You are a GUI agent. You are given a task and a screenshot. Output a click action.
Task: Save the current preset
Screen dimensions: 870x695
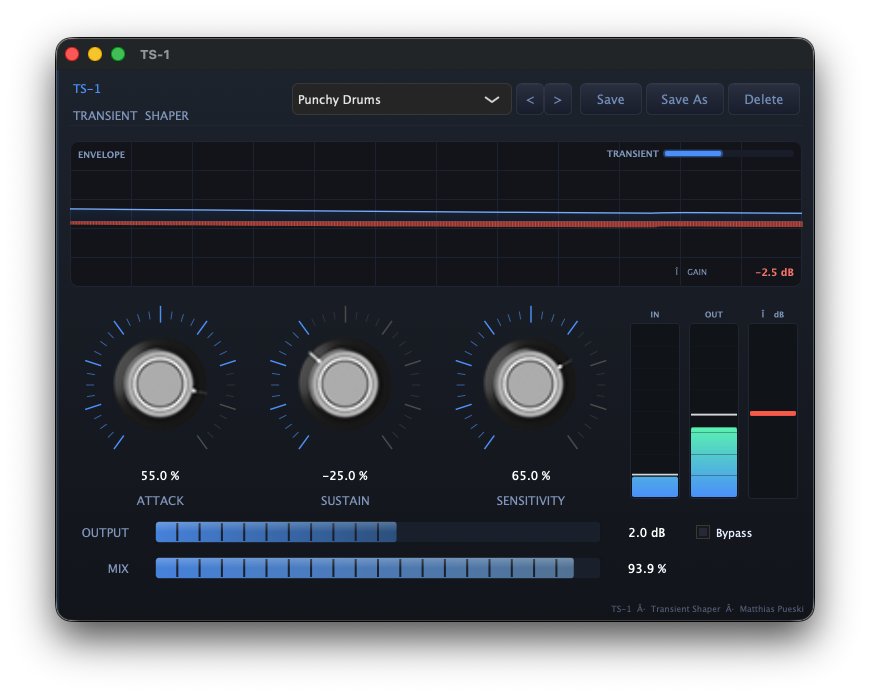pyautogui.click(x=610, y=98)
